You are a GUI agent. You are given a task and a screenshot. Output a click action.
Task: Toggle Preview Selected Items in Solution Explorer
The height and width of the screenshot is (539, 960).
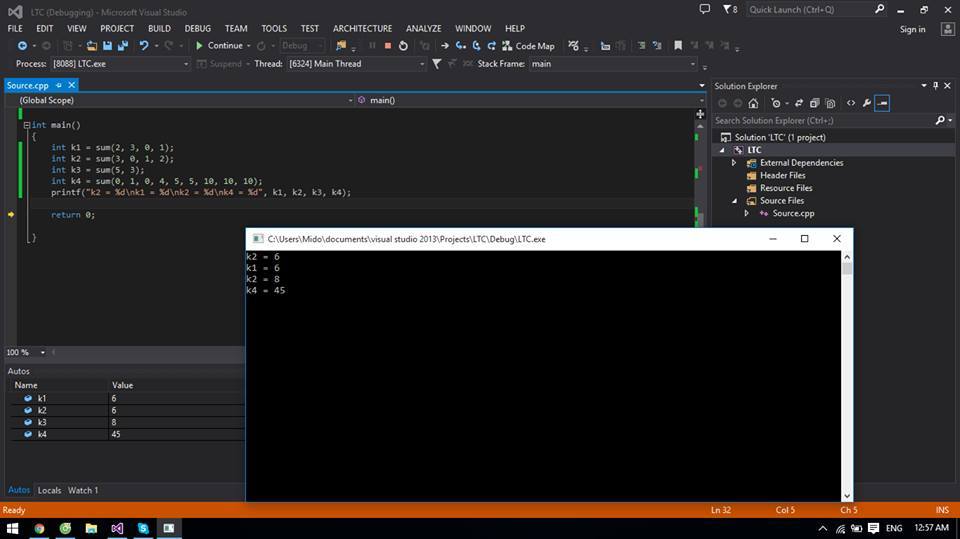882,103
